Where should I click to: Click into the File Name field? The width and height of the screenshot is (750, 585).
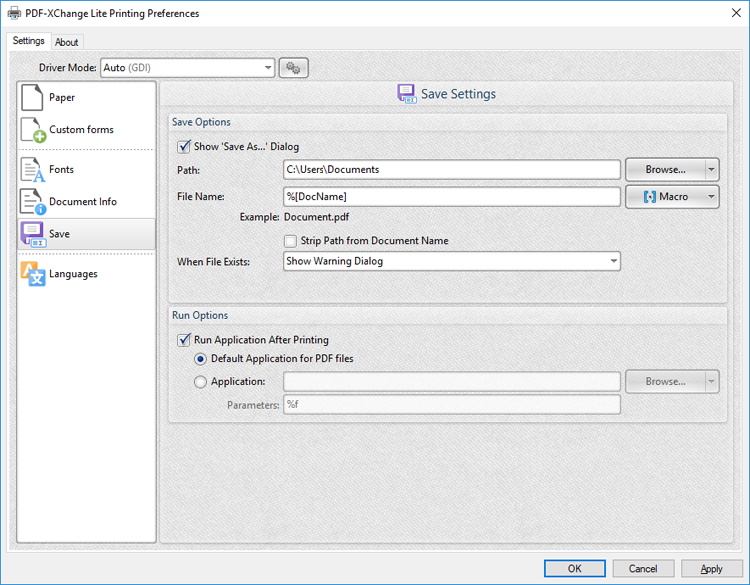point(451,197)
